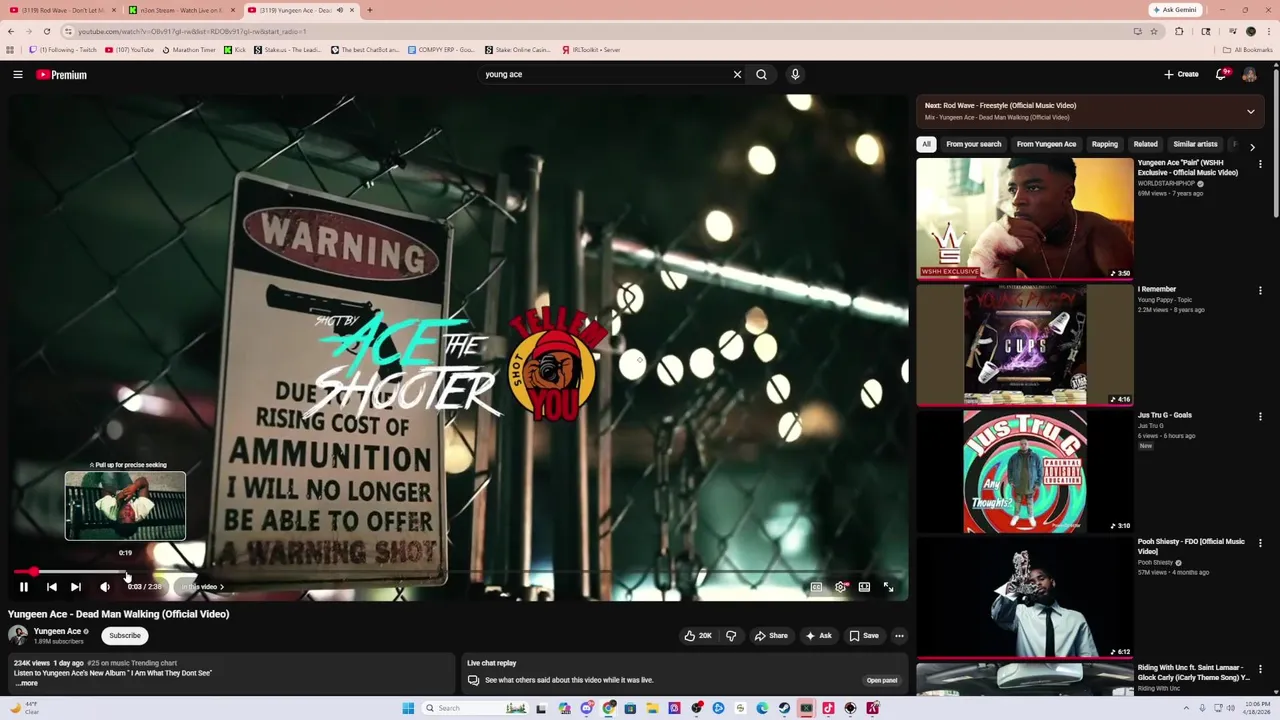Expand the 'Next: Rod Wave' mix queue chevron

click(1250, 111)
